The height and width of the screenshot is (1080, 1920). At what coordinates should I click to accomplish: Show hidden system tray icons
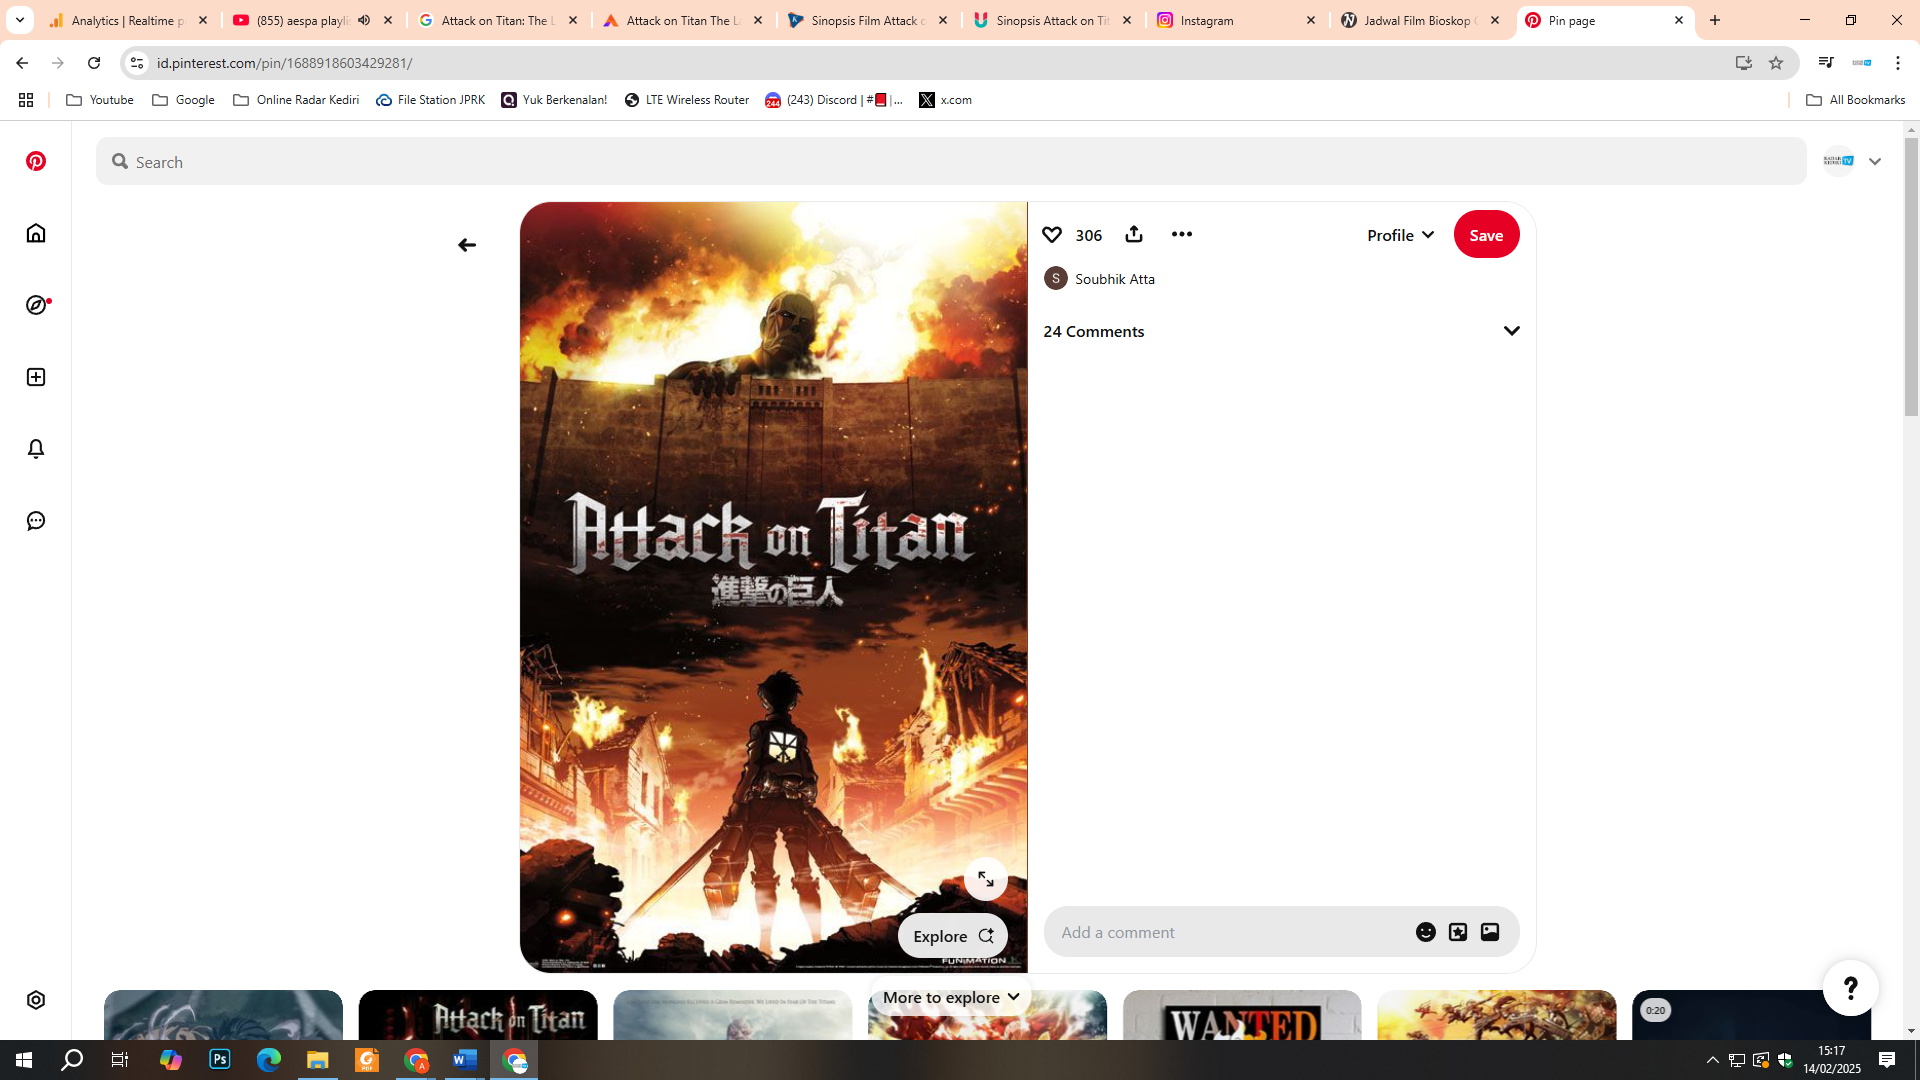pyautogui.click(x=1713, y=1060)
